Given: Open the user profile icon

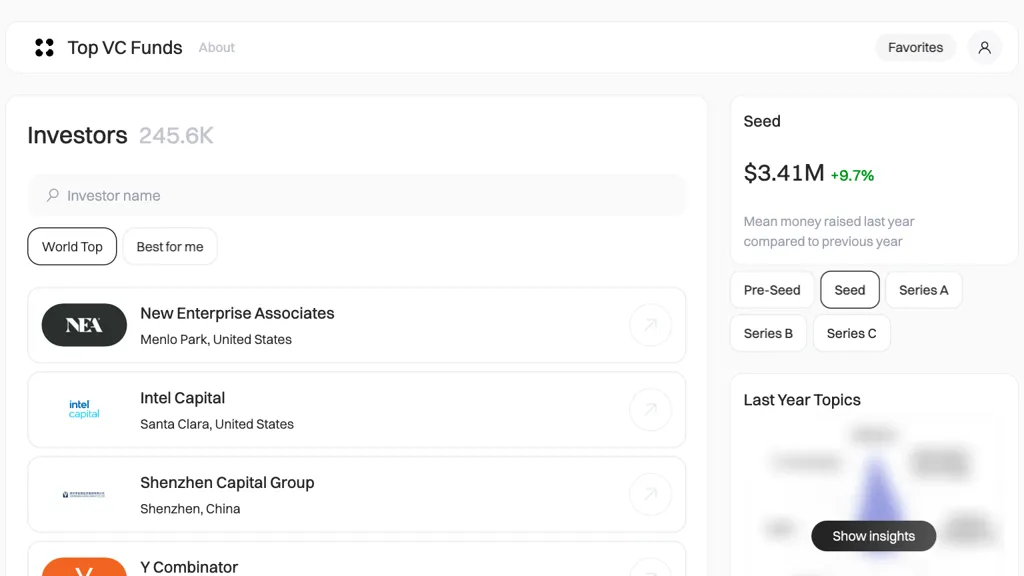Looking at the screenshot, I should tap(984, 47).
